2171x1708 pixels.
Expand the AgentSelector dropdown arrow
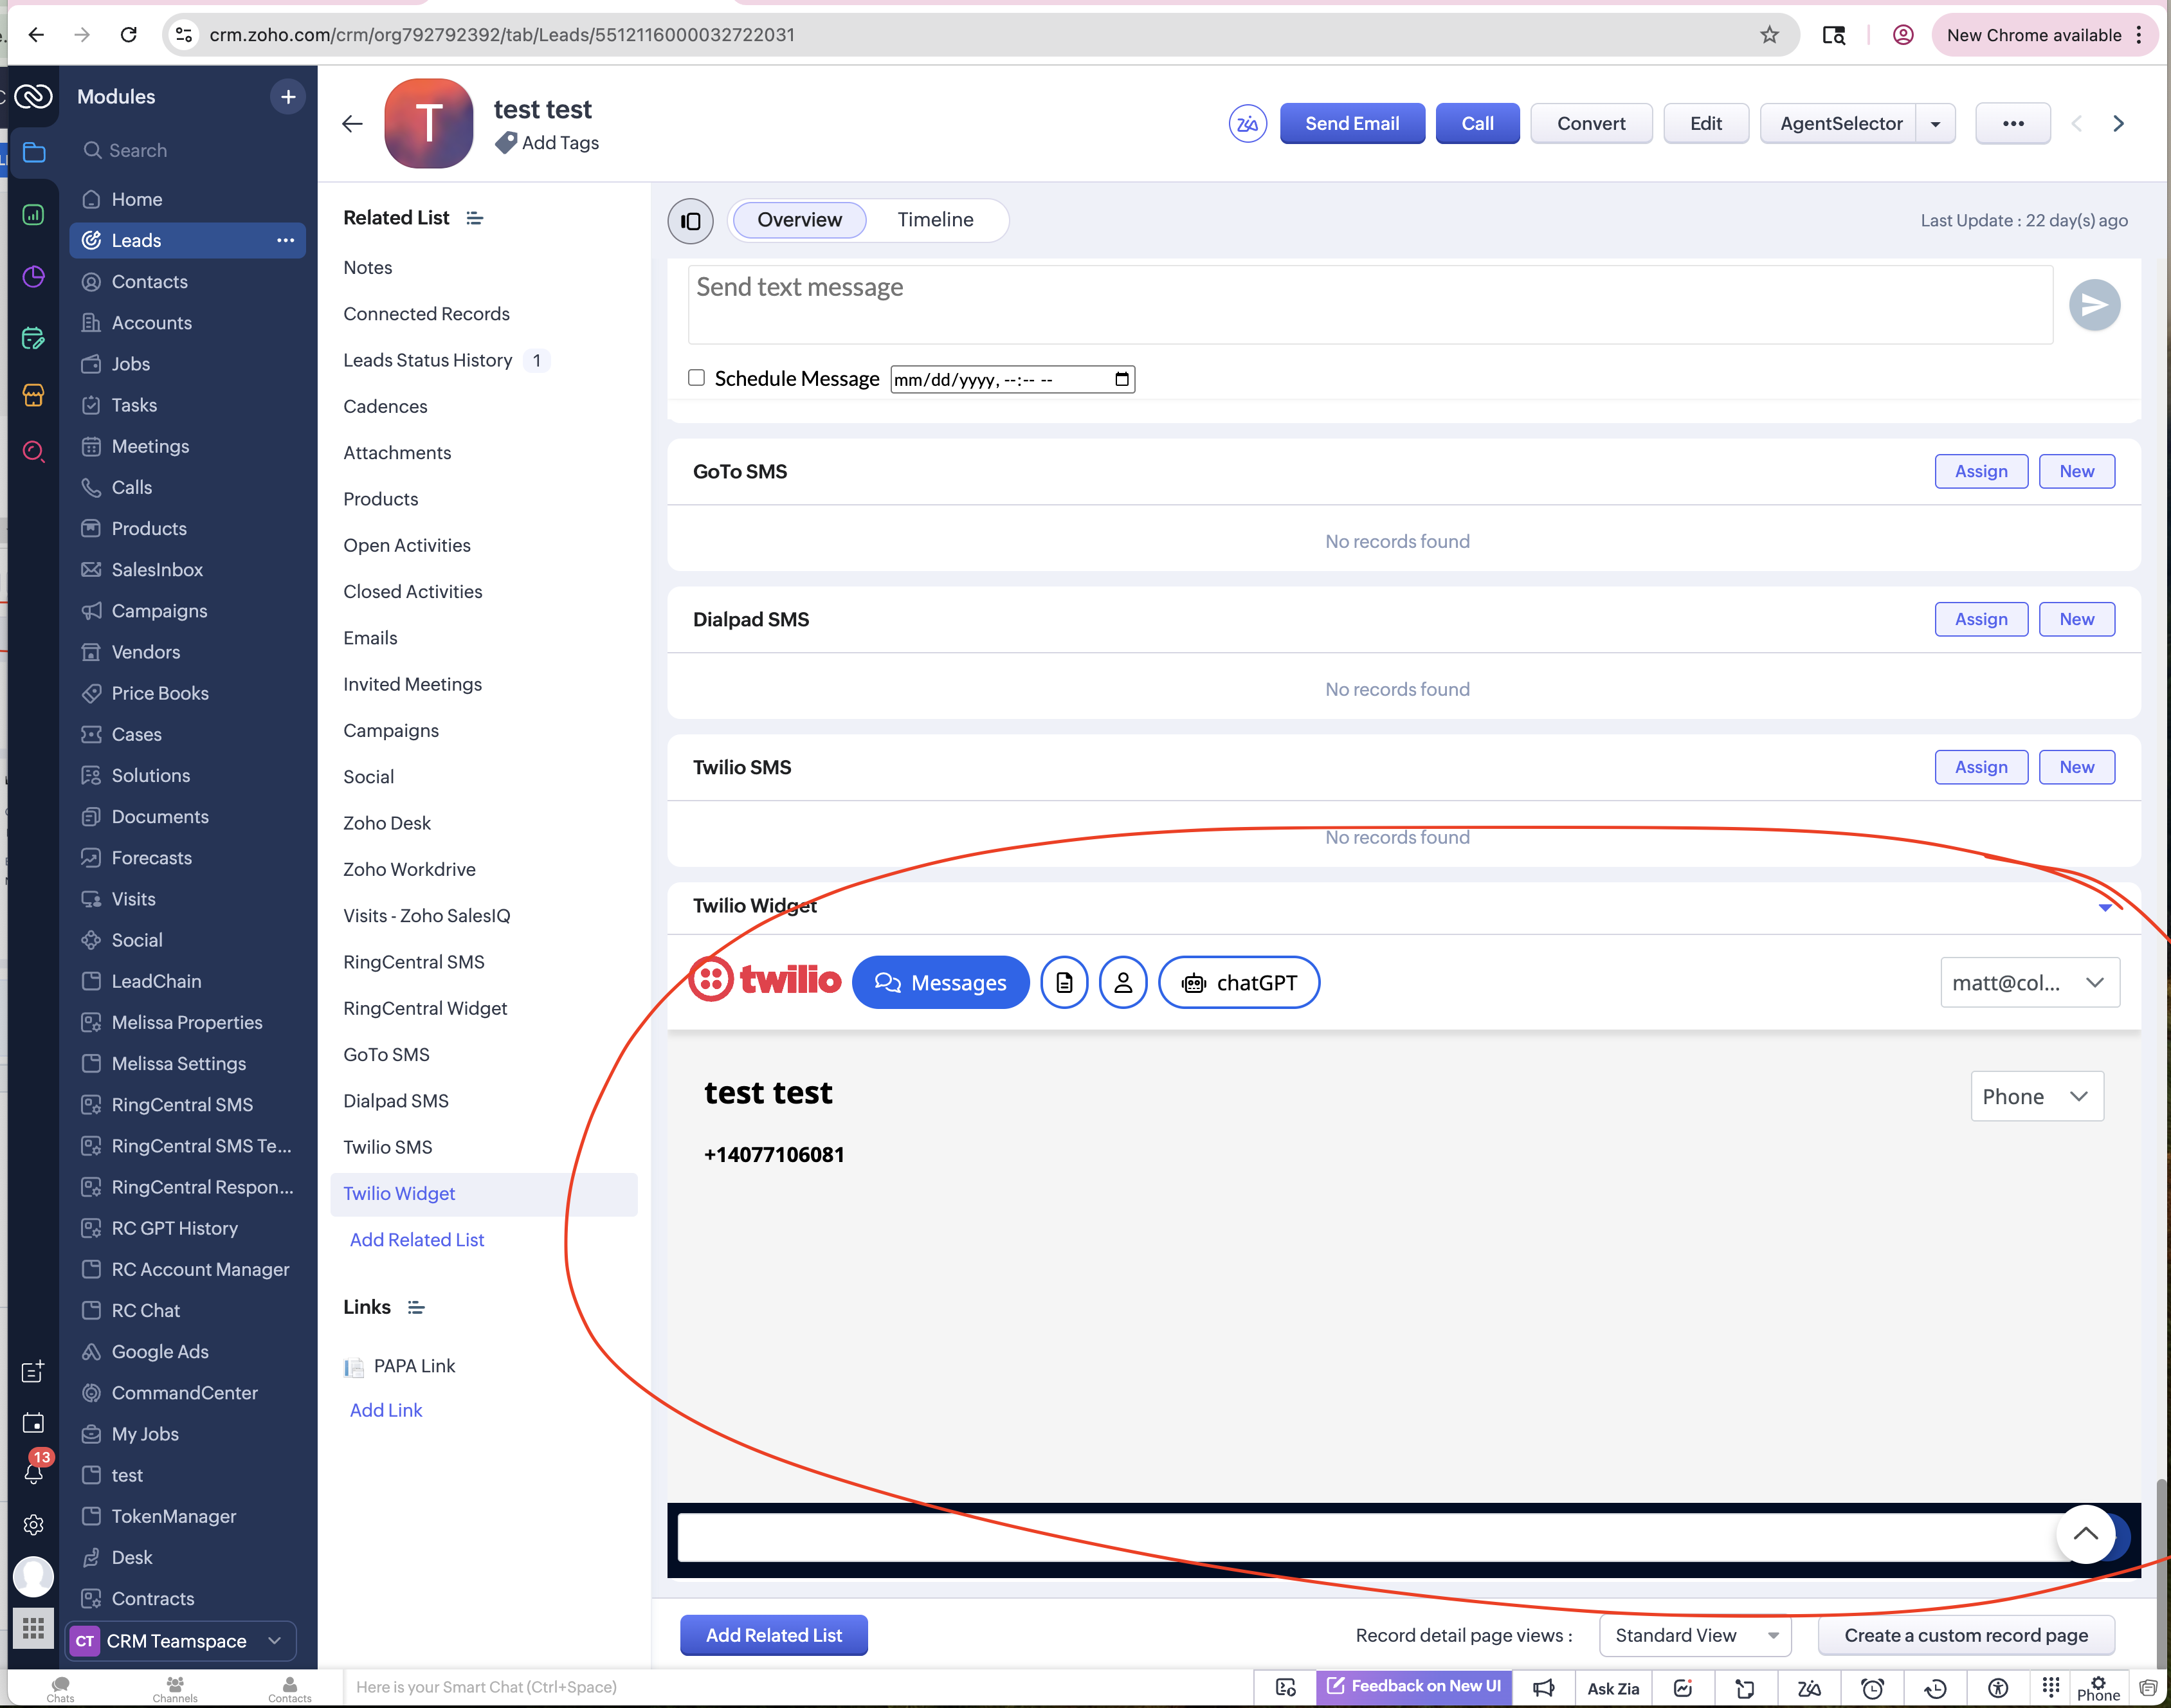[x=1935, y=124]
